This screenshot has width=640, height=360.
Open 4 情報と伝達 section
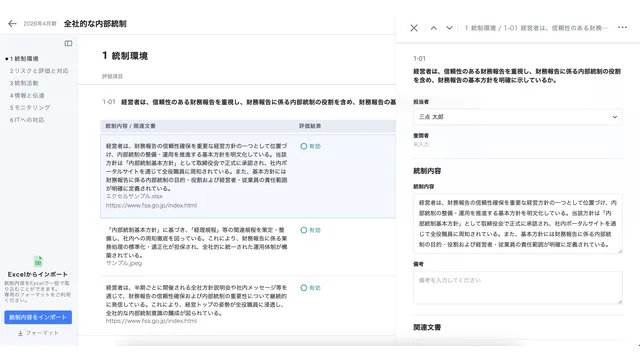click(27, 96)
